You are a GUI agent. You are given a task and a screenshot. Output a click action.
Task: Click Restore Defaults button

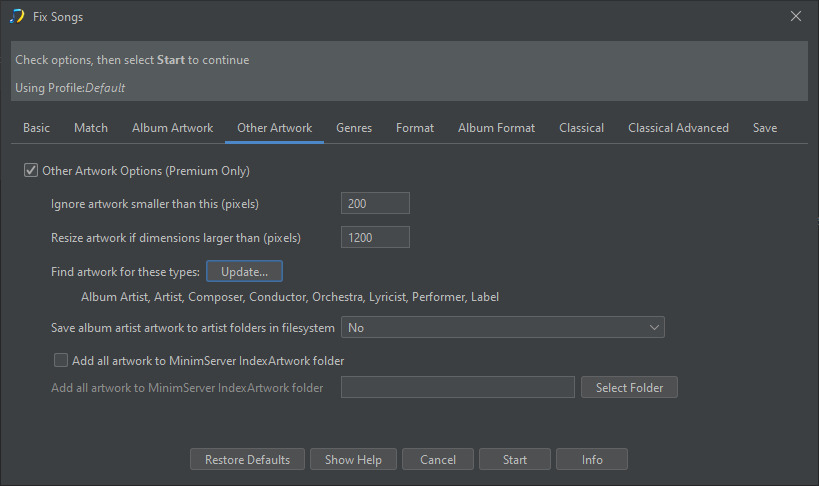click(x=247, y=459)
